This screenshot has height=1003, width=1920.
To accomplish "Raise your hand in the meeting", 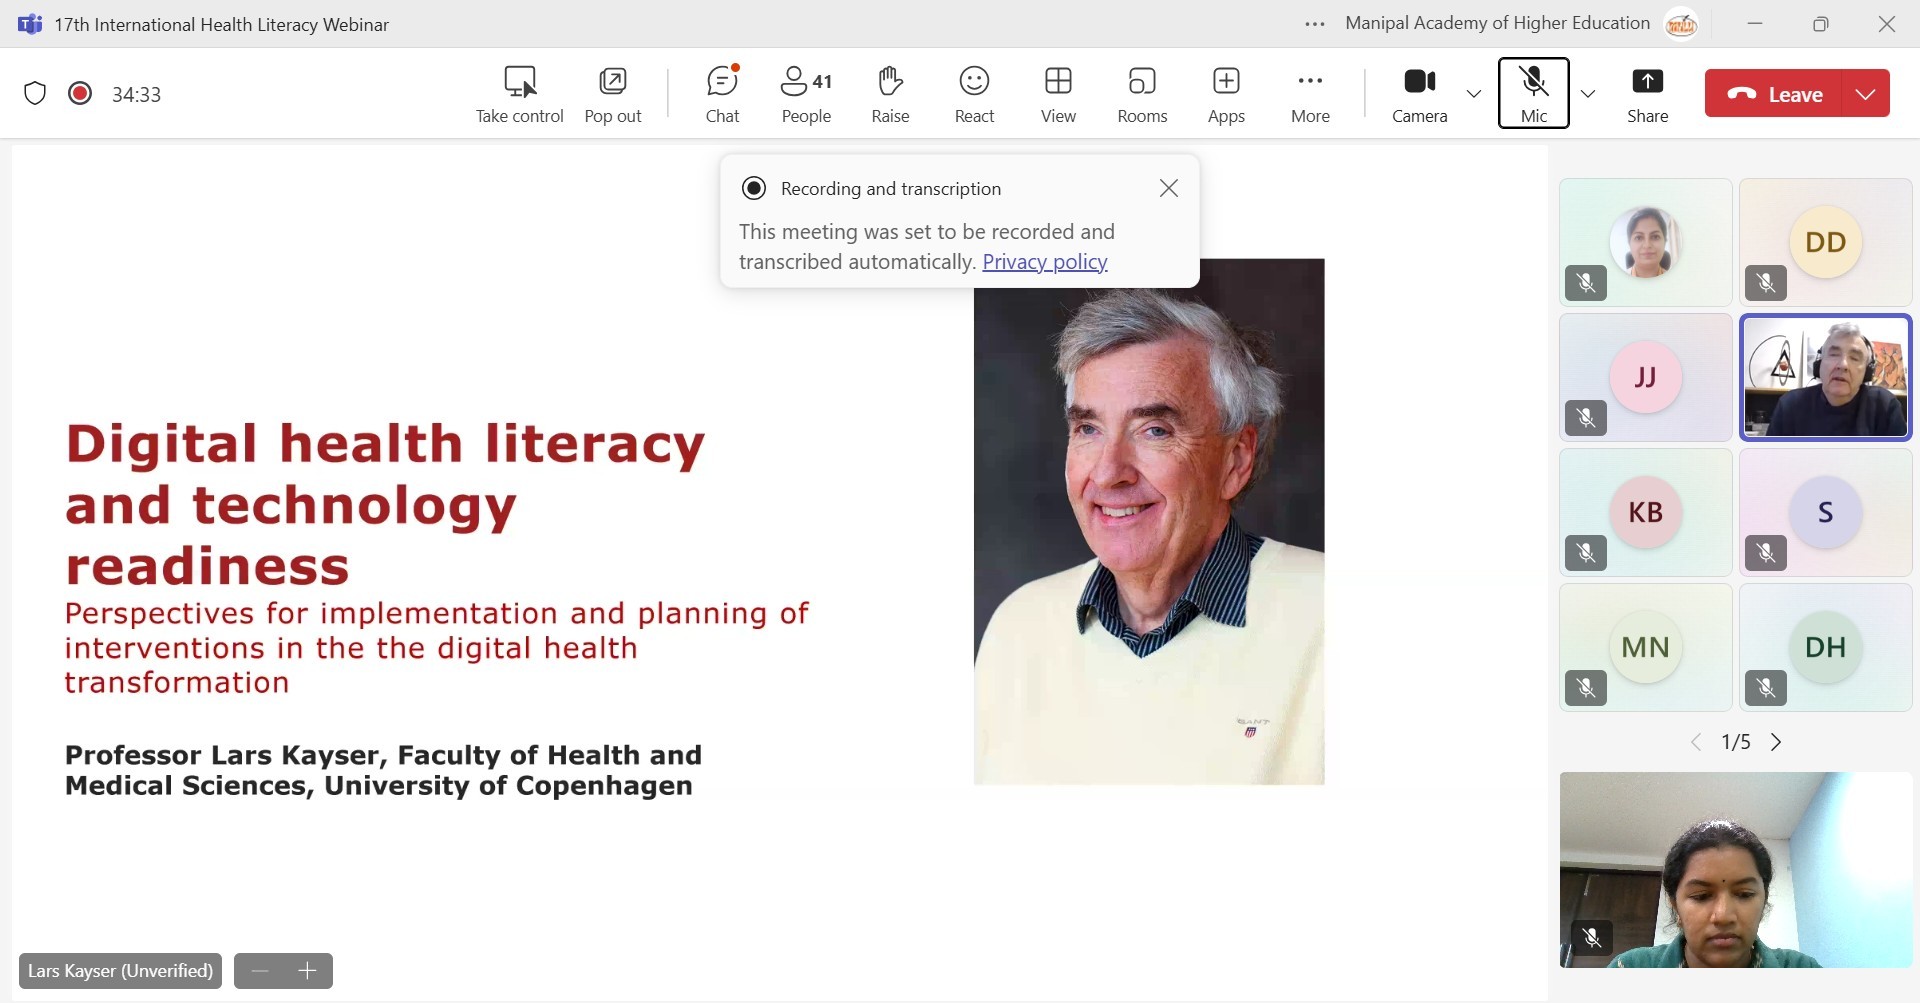I will [890, 94].
